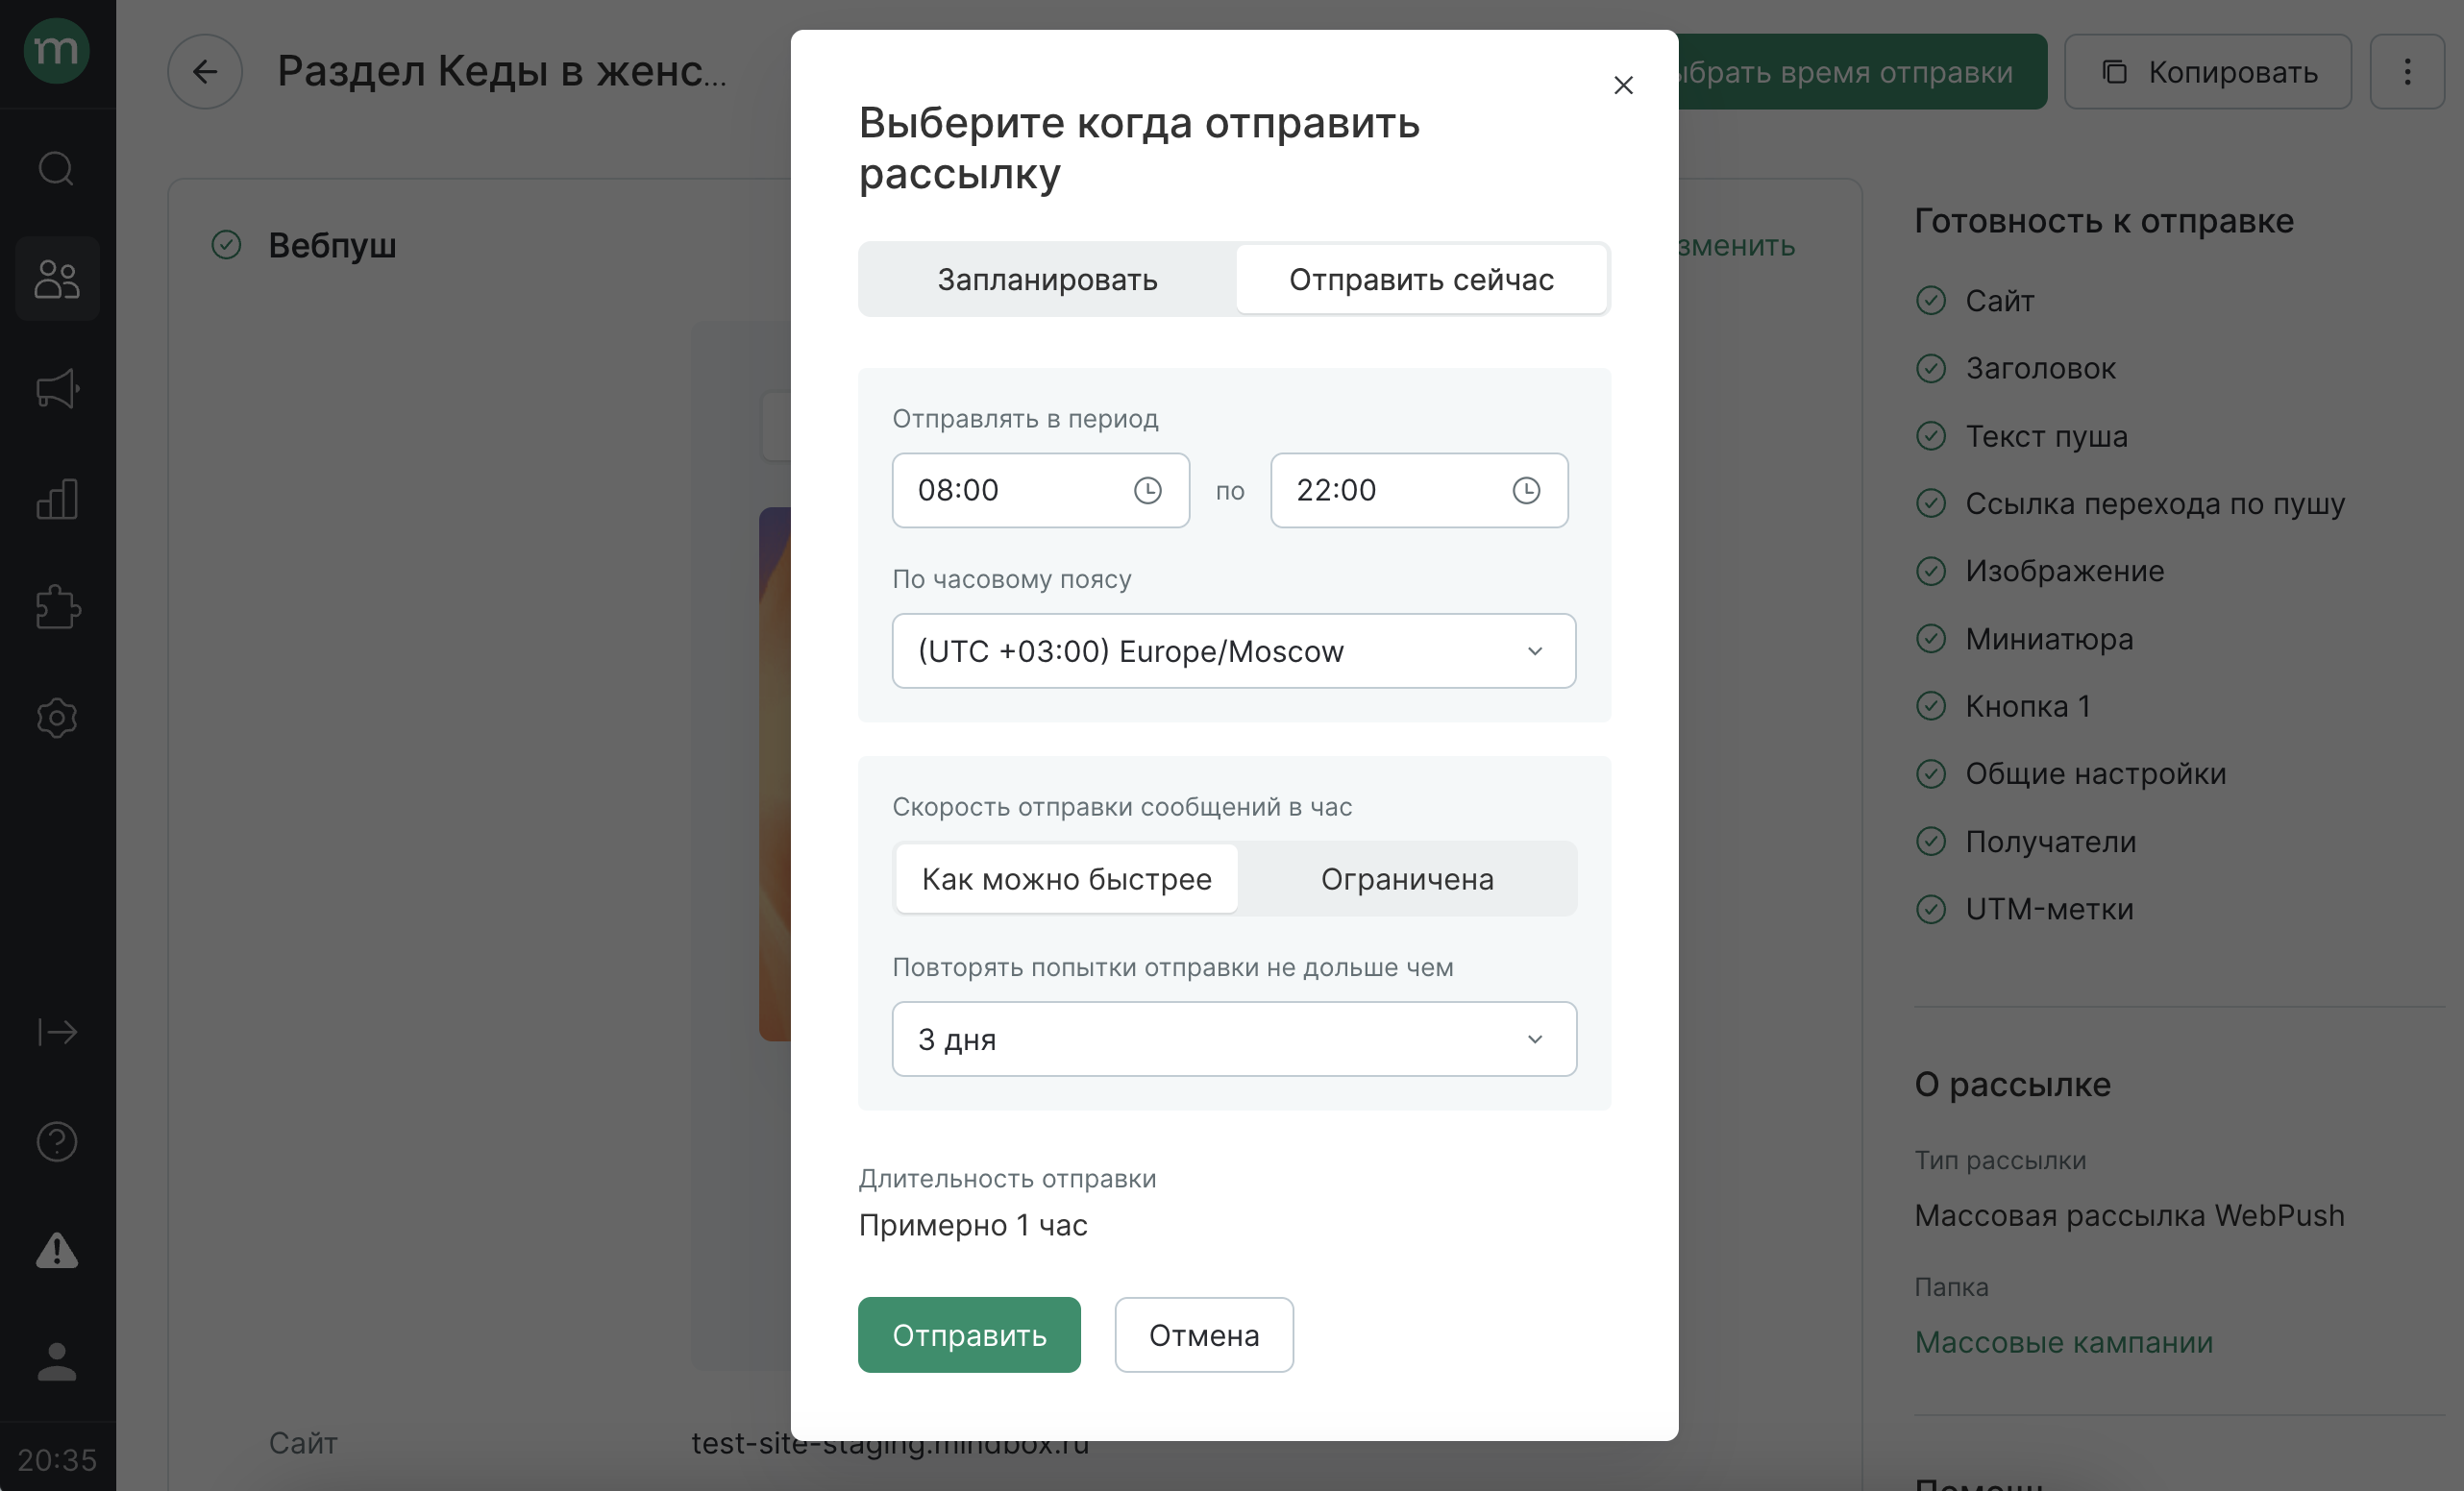Click the Отмена button
This screenshot has height=1491, width=2464.
tap(1204, 1335)
